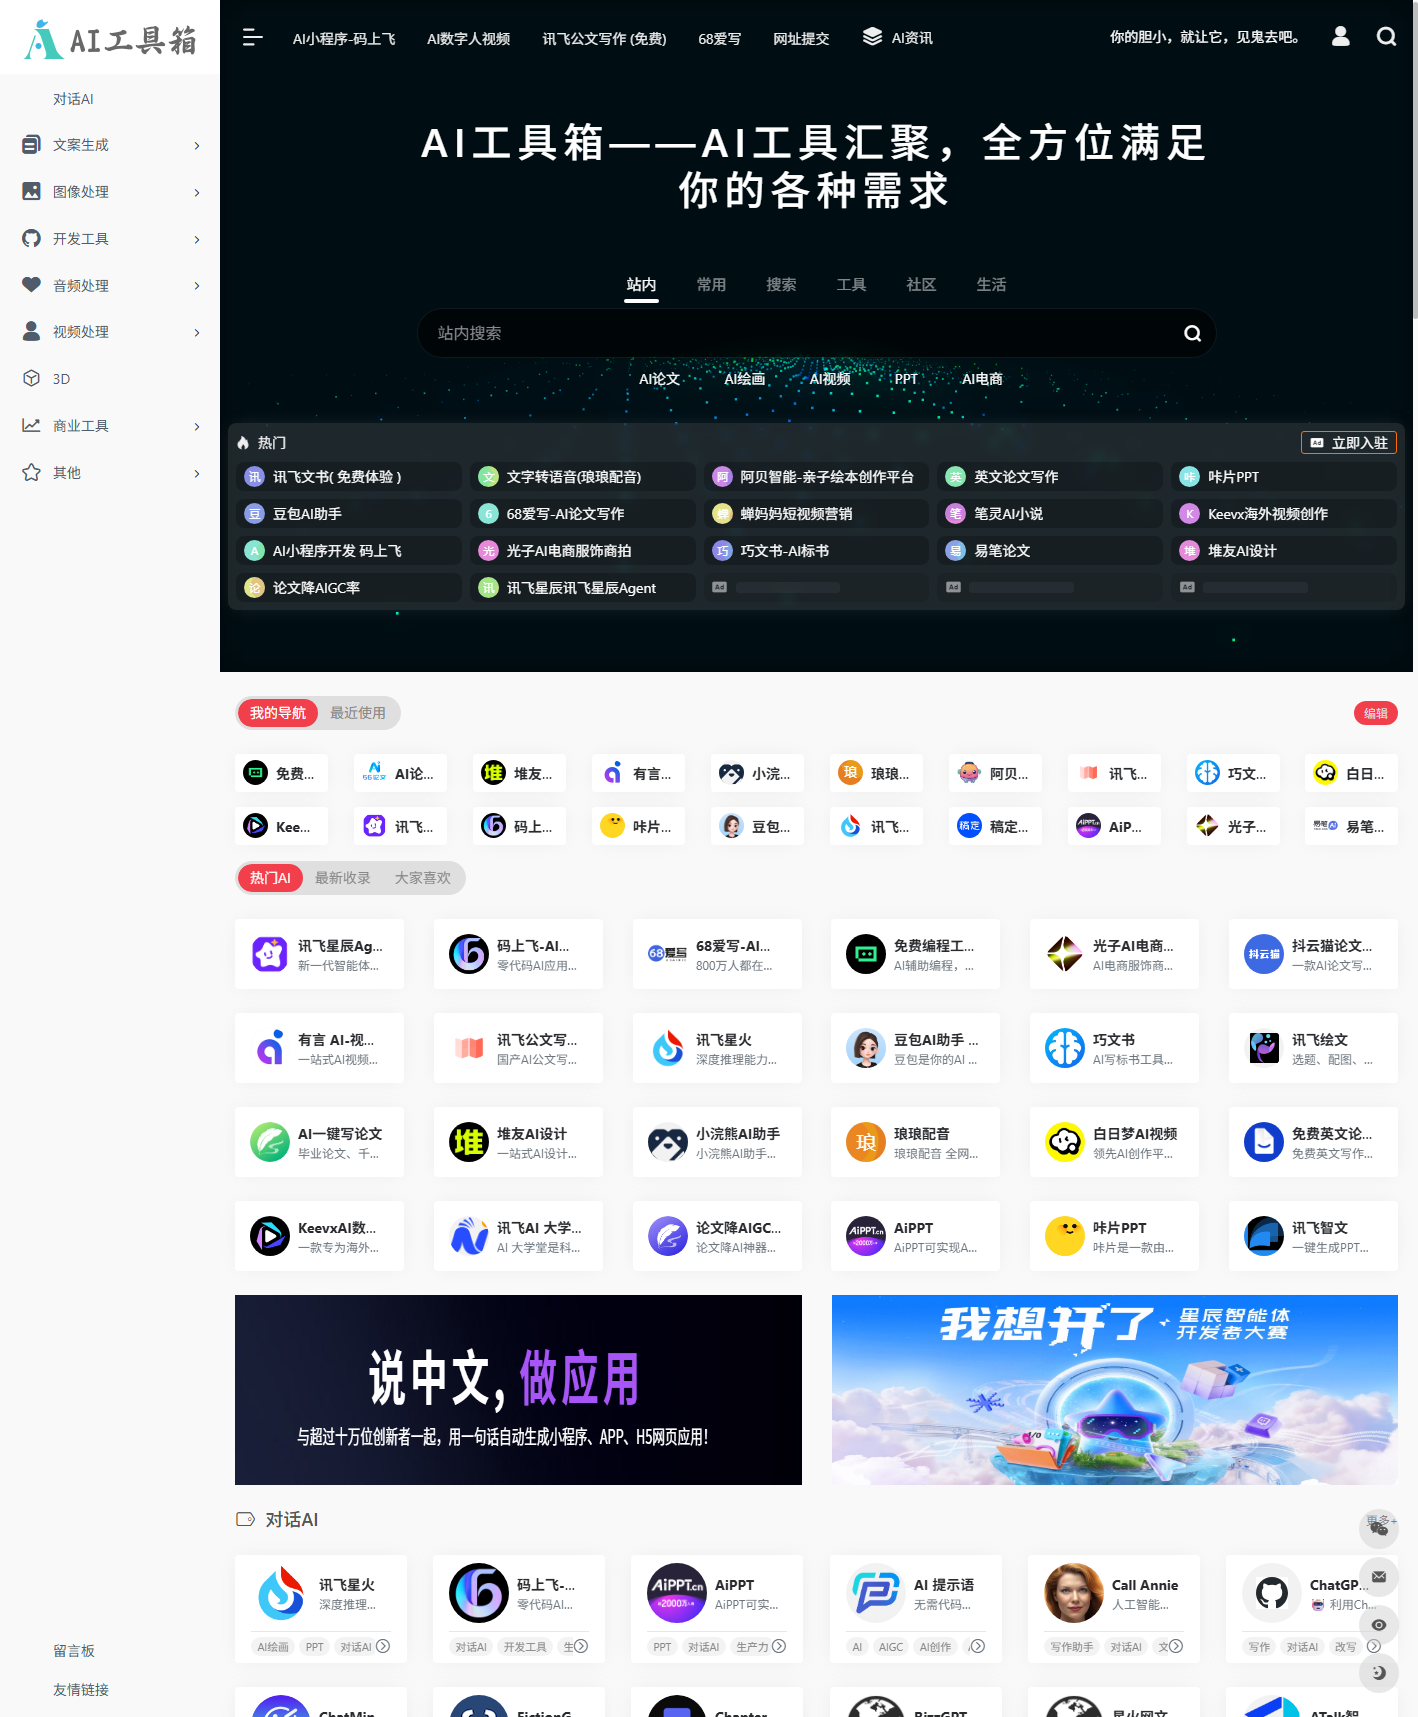Open the 小浣熊AI助手 card icon
1418x1717 pixels.
click(668, 1142)
